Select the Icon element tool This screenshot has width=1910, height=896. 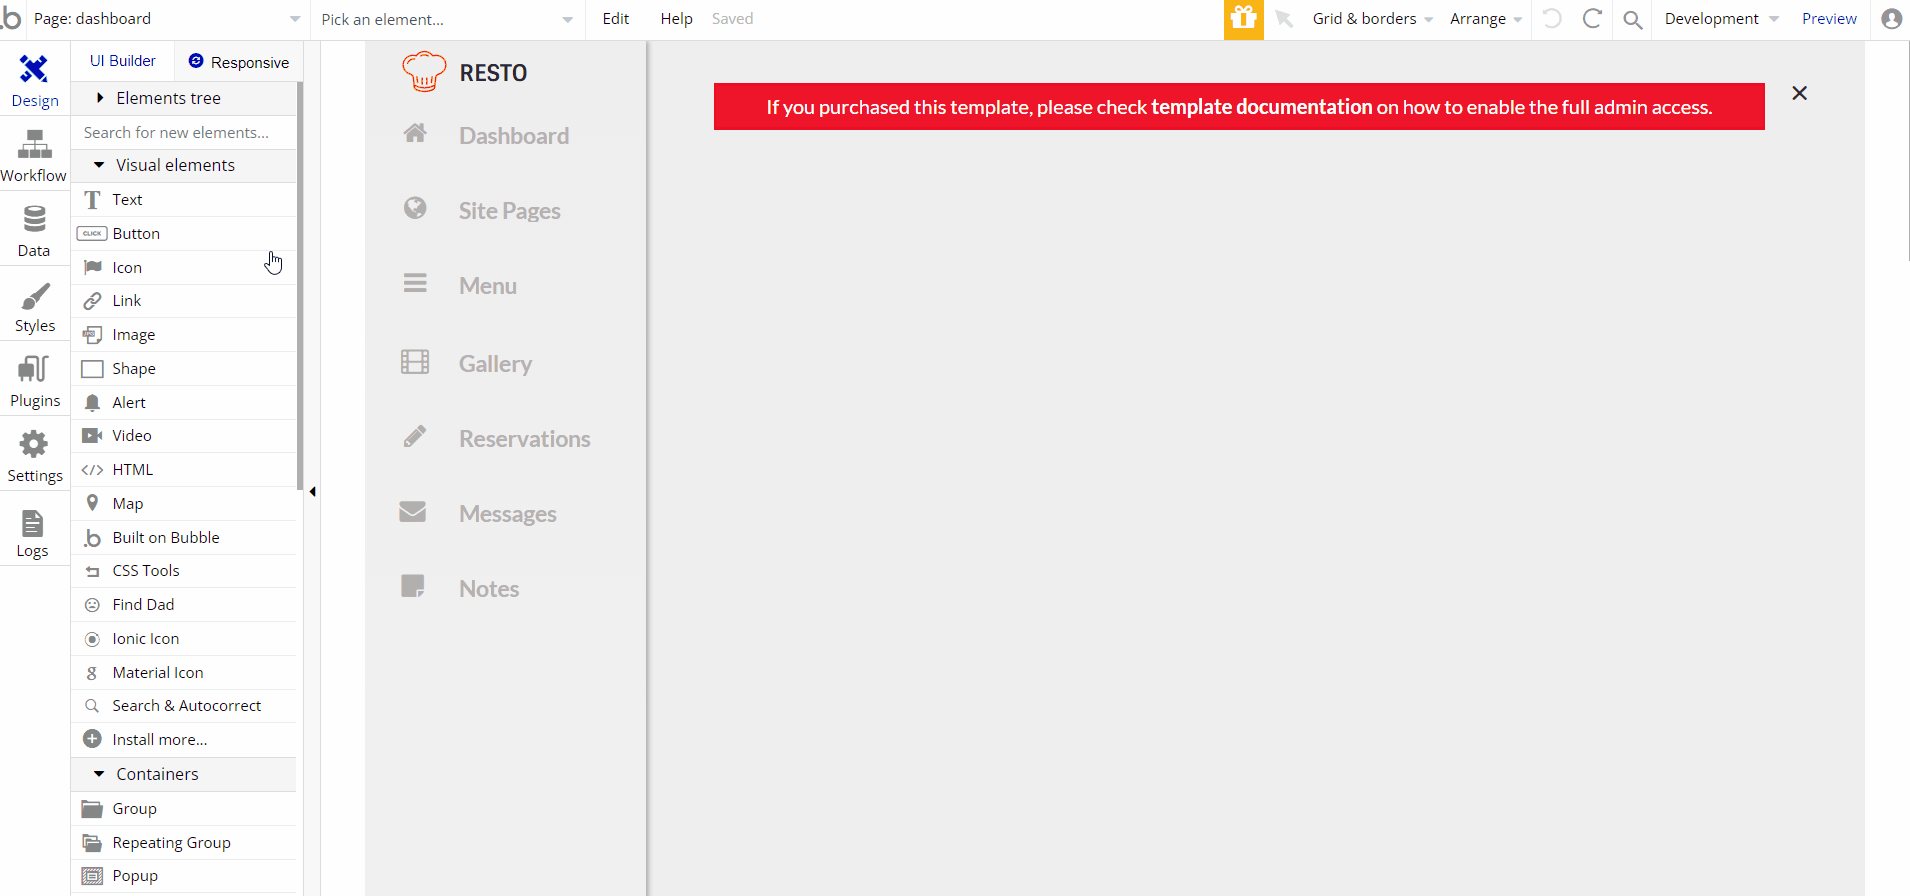184,268
